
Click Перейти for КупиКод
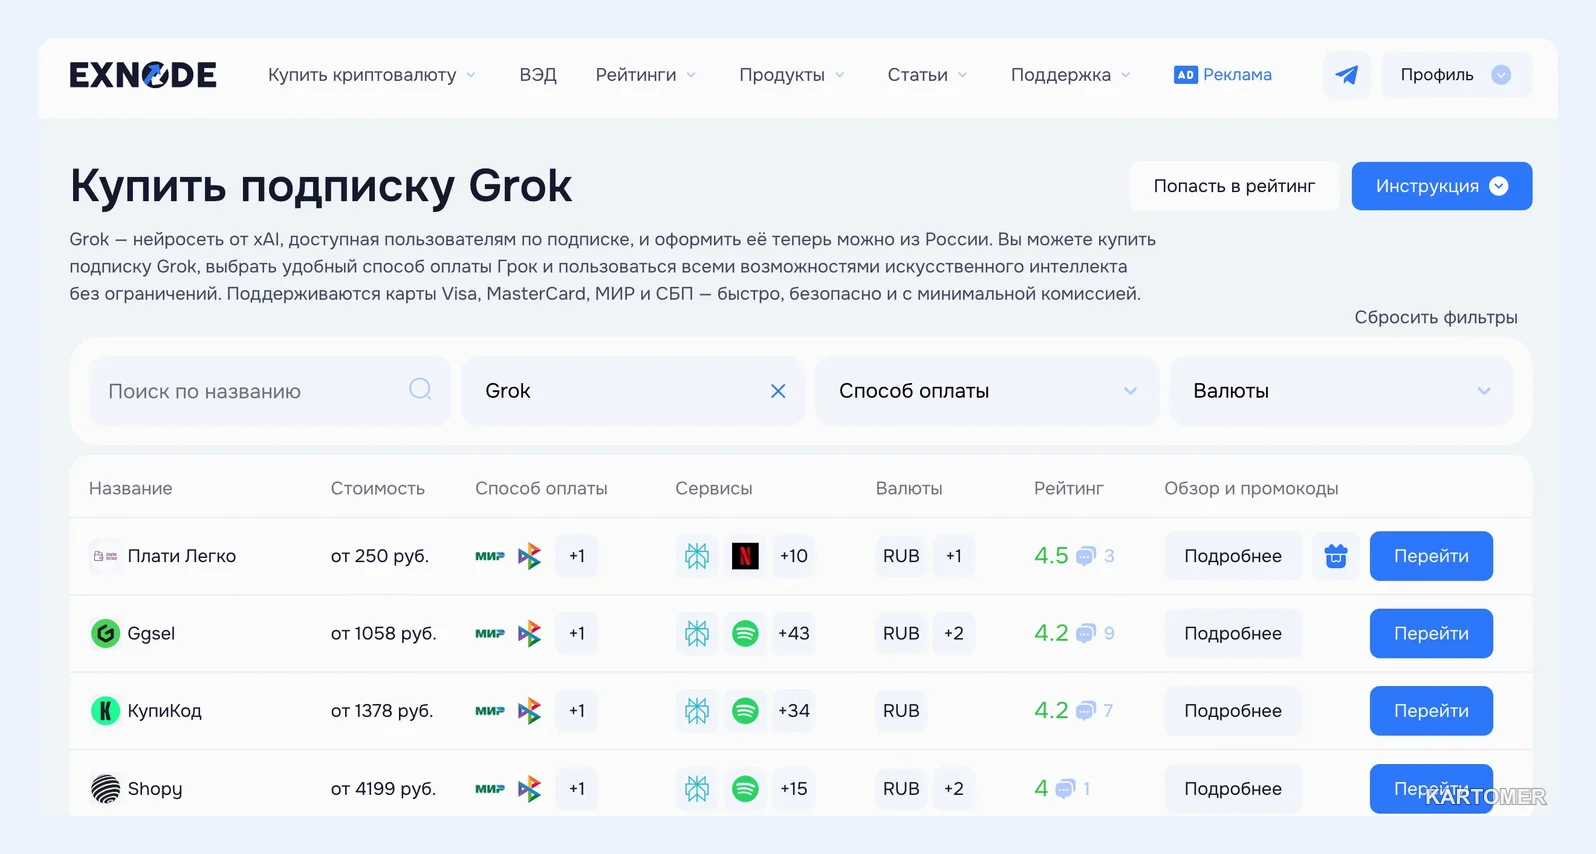(x=1431, y=711)
